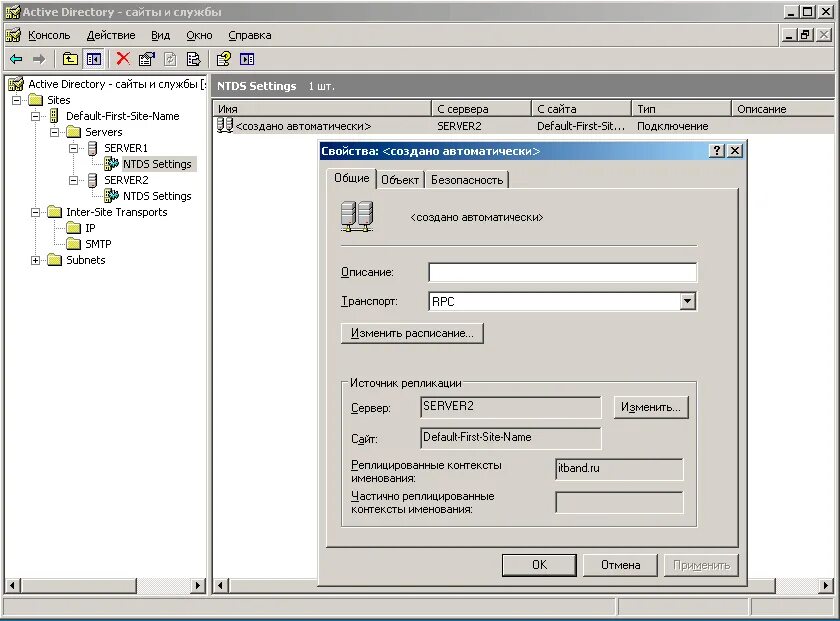Select Active Directory root tree node
The width and height of the screenshot is (840, 621).
pos(117,84)
